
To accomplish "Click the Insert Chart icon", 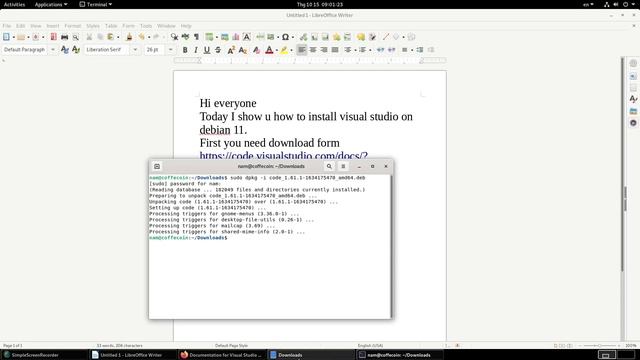I will point(236,37).
